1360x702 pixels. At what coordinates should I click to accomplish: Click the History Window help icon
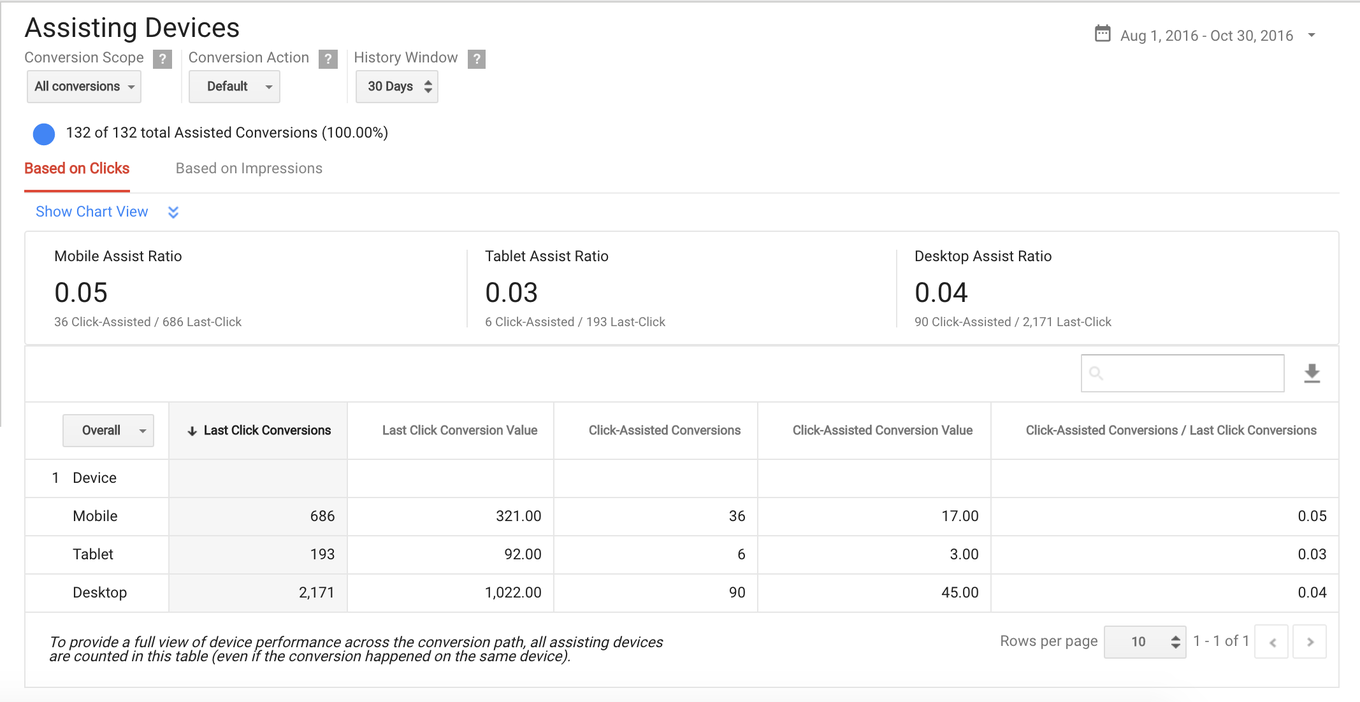[x=476, y=58]
